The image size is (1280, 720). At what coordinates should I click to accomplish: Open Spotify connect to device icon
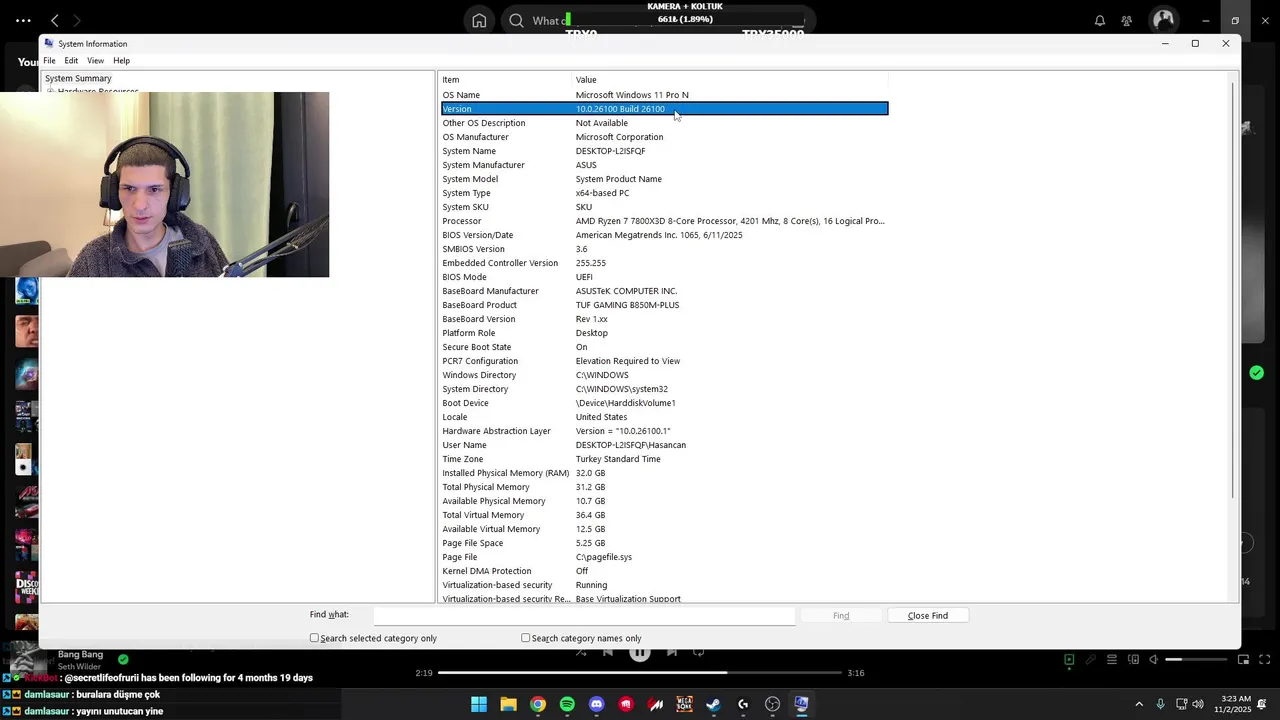1133,660
